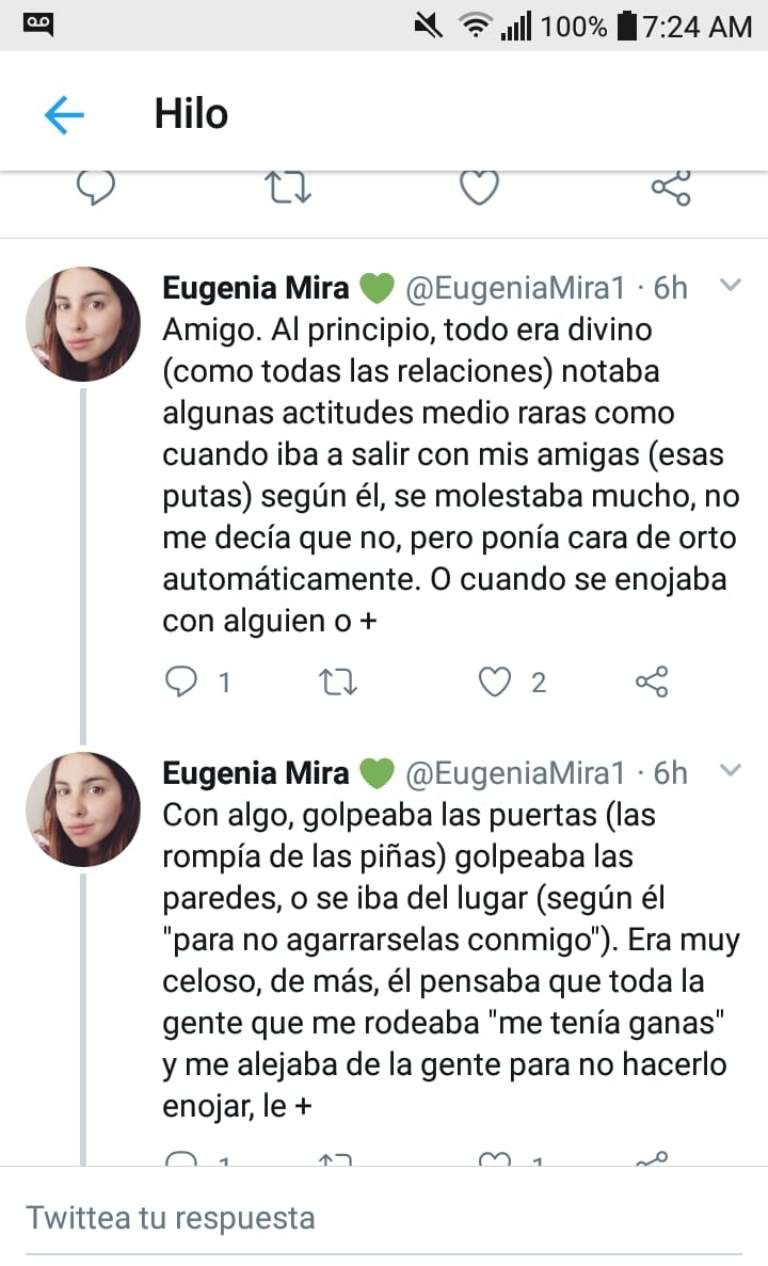Open dropdown chevron on first Eugenia Mira tweet
Screen dimensions: 768x1266
click(x=731, y=286)
